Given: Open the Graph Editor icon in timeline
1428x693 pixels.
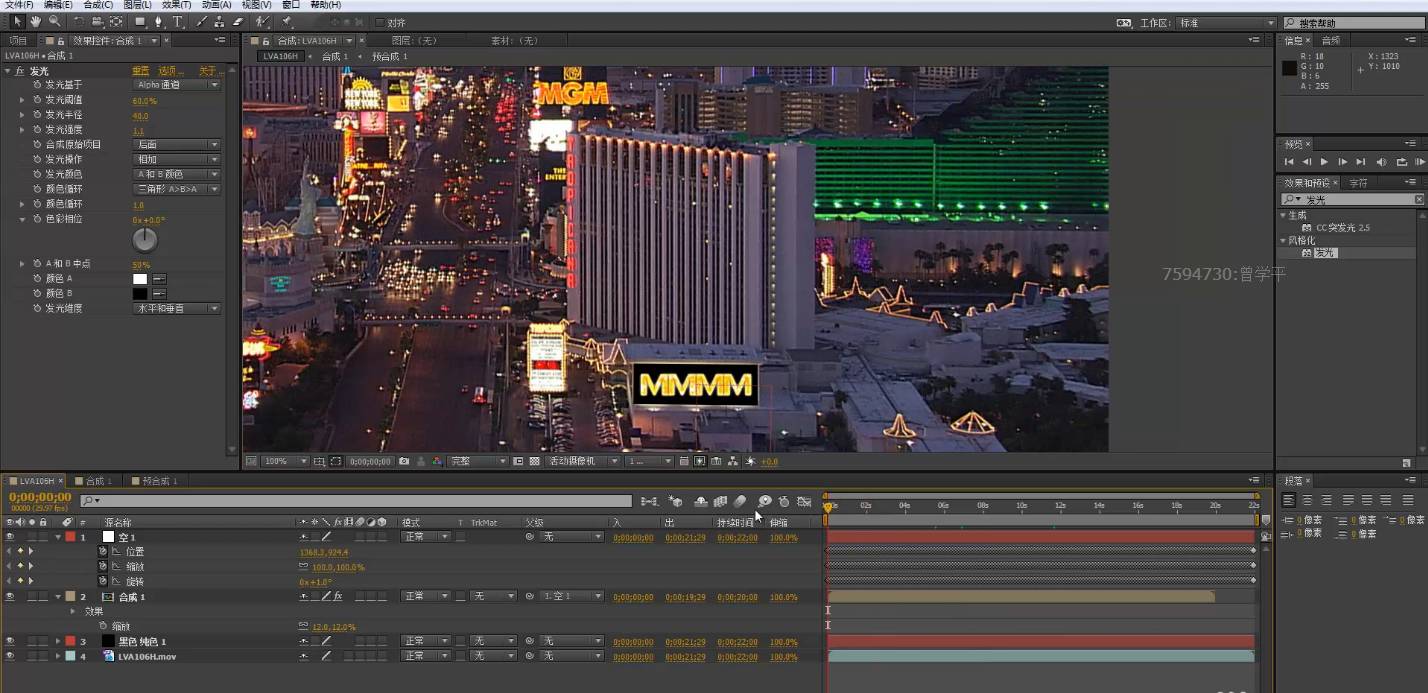Looking at the screenshot, I should tap(803, 501).
